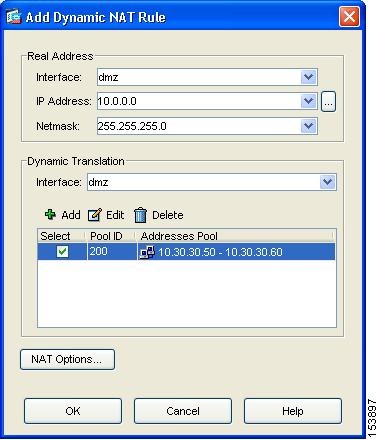Open the IP Address dropdown arrow
The image size is (379, 440).
308,101
